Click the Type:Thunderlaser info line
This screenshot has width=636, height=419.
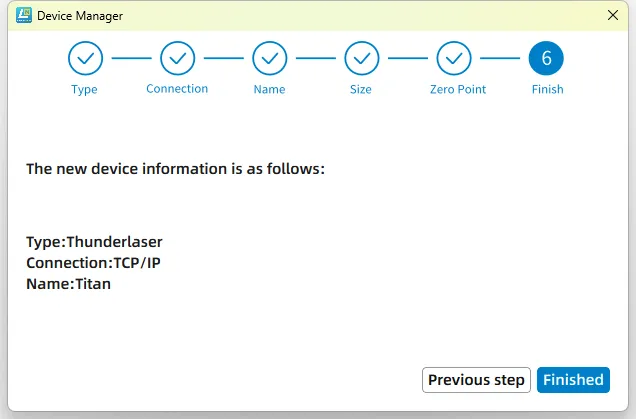[94, 242]
